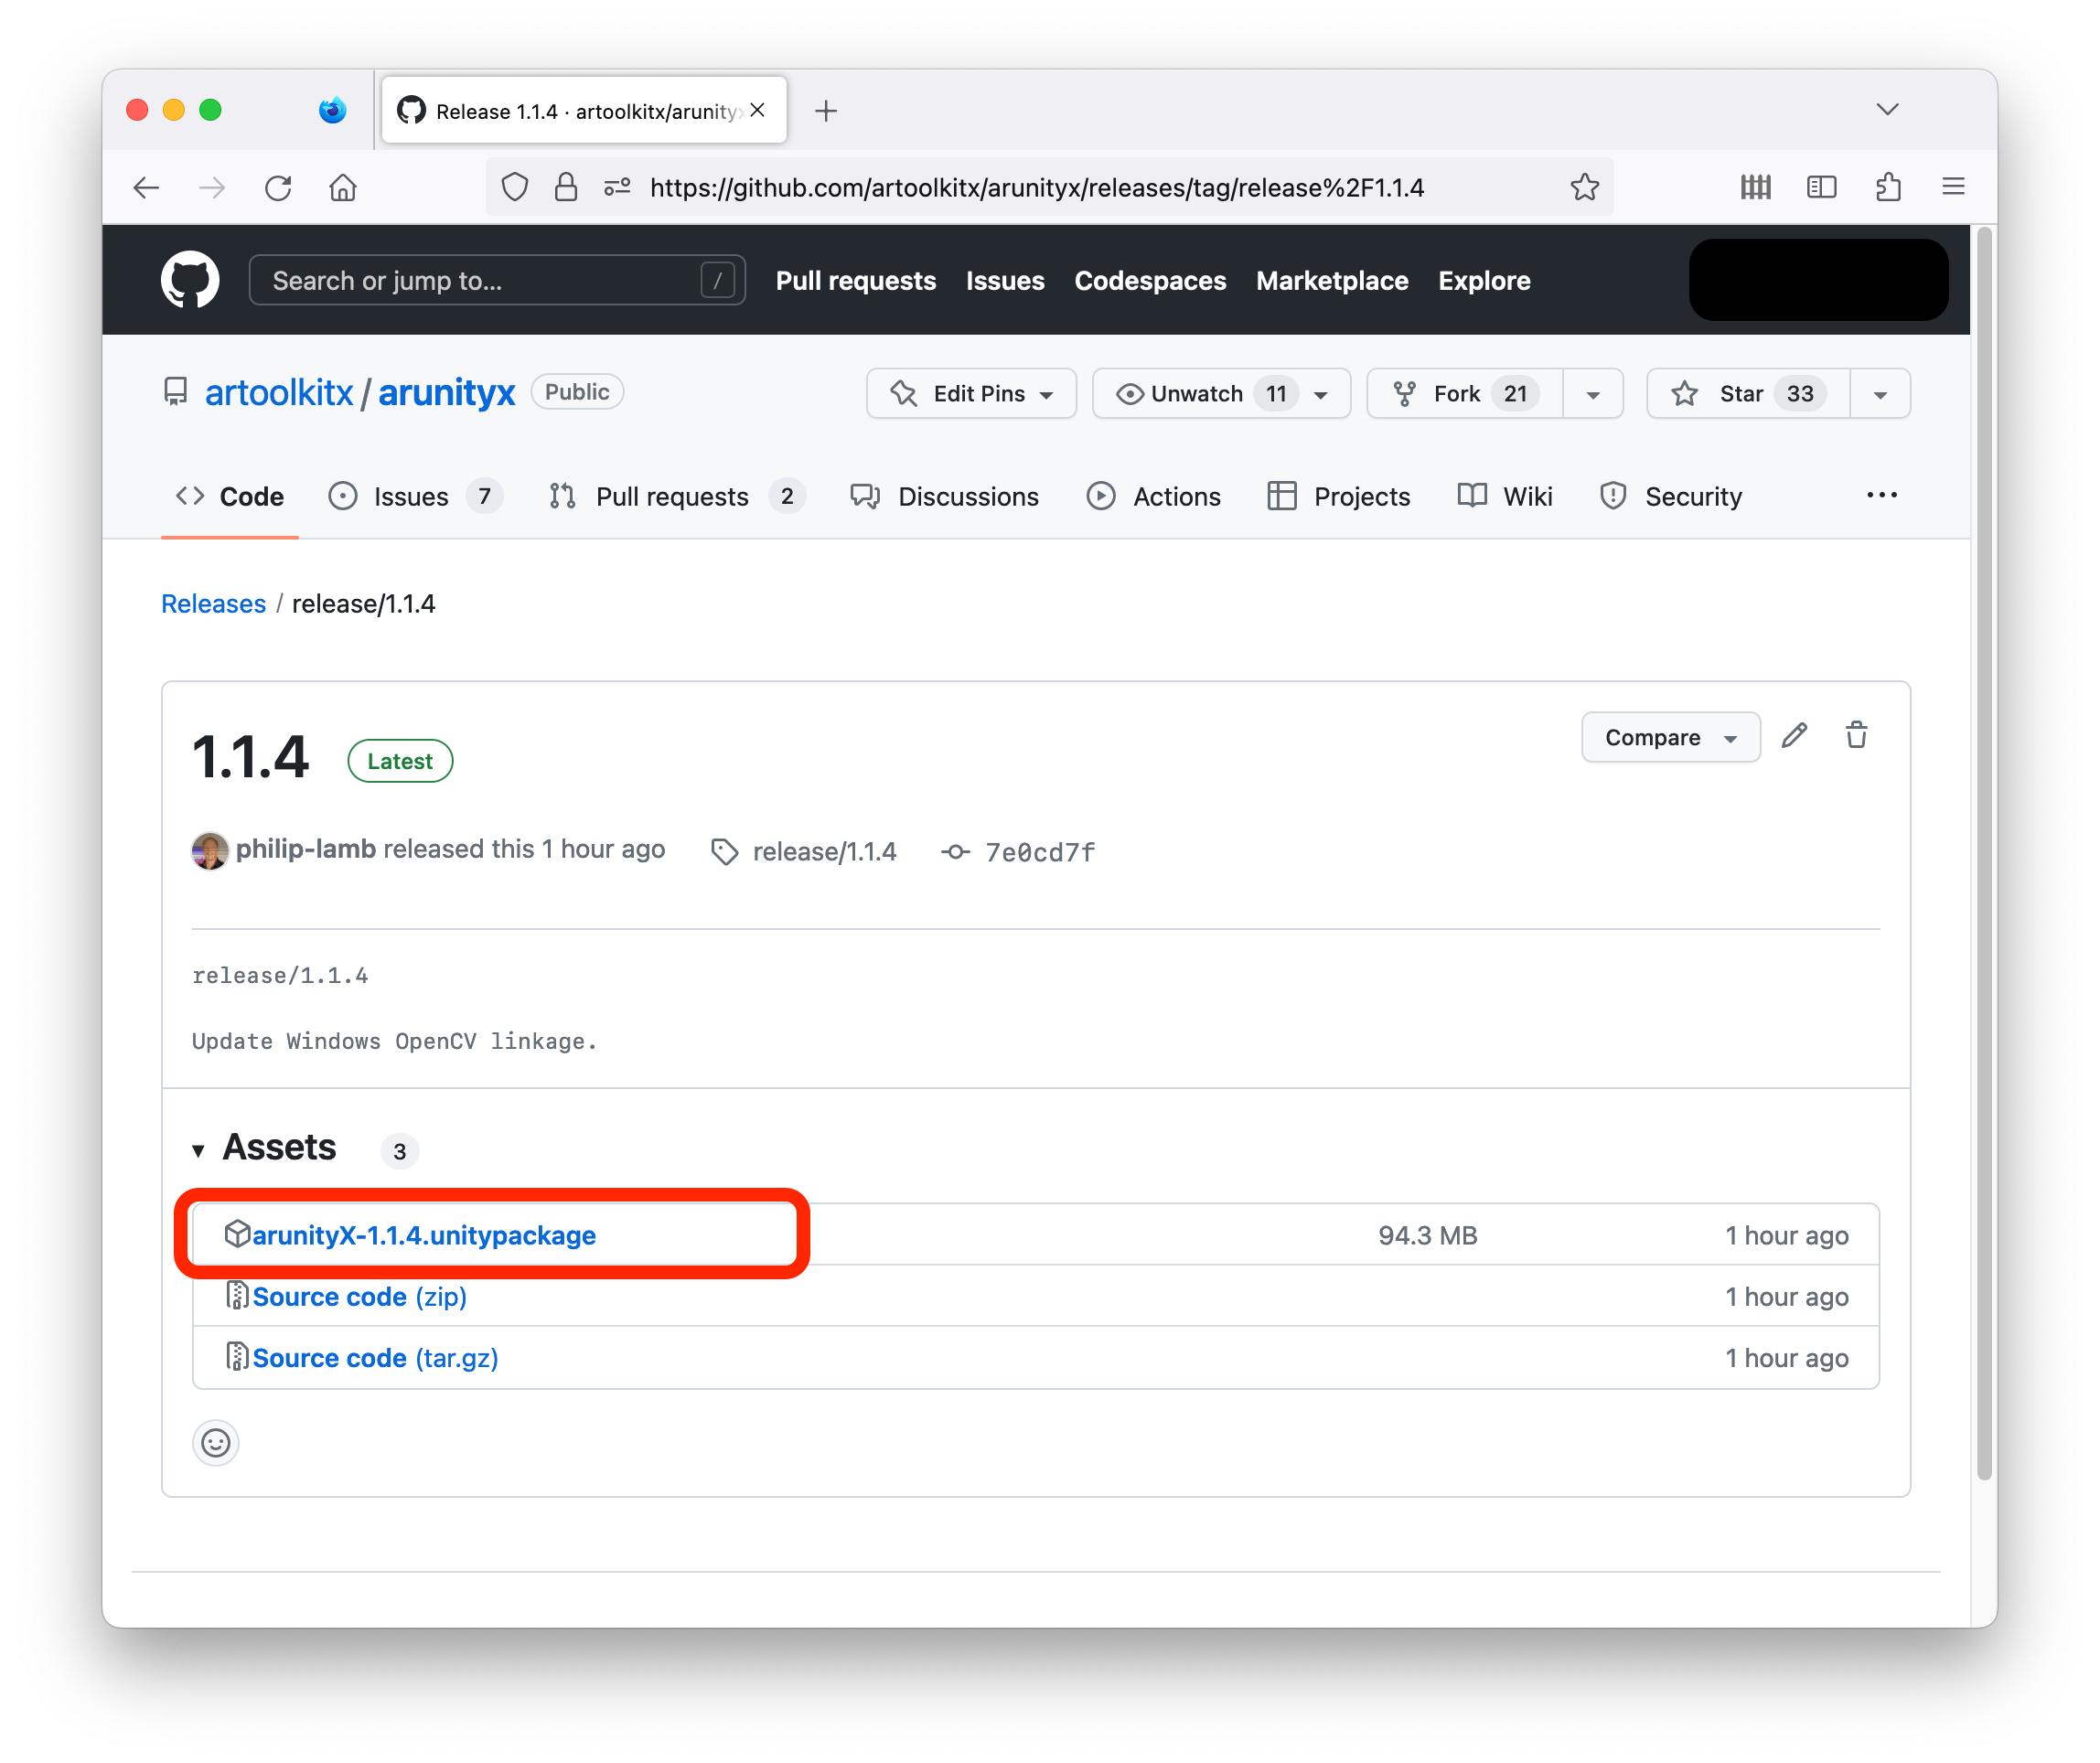The height and width of the screenshot is (1763, 2100).
Task: Open commit 7e0cd7f
Action: click(x=1040, y=852)
